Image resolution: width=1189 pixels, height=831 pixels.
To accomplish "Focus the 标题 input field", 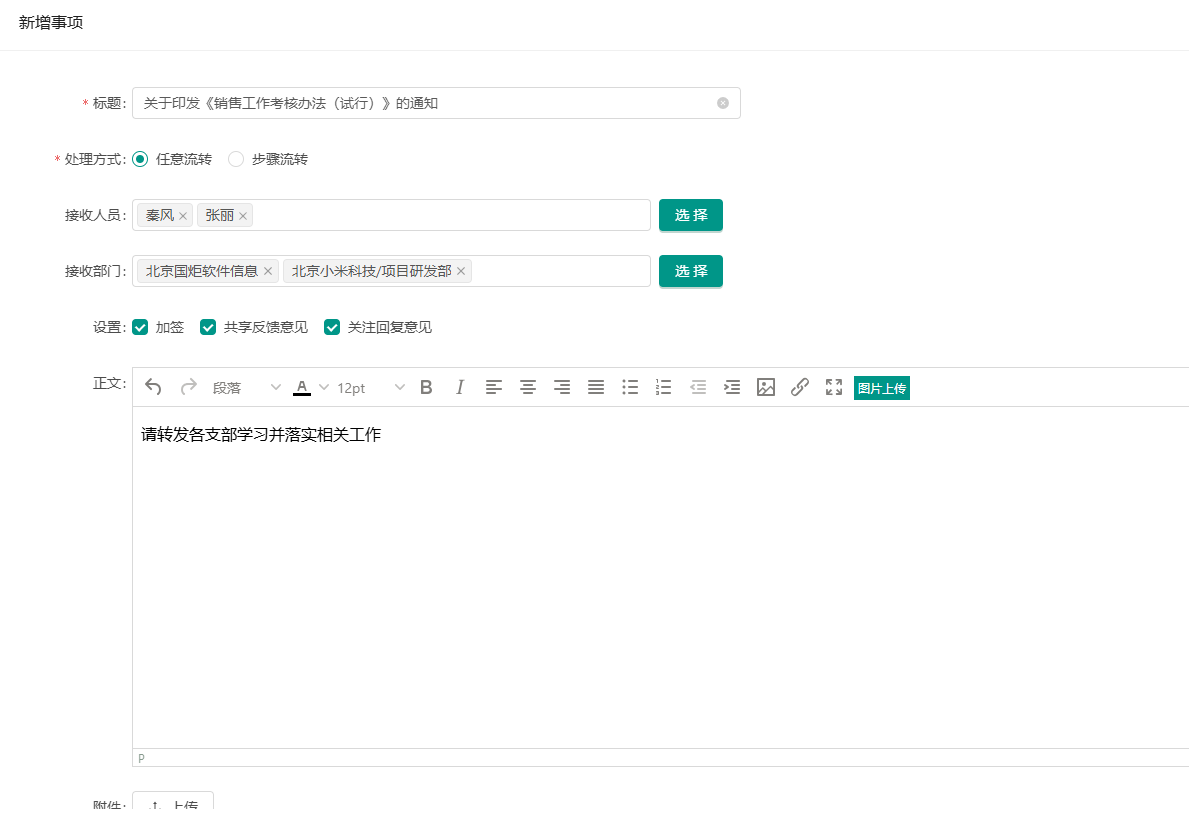I will tap(436, 103).
